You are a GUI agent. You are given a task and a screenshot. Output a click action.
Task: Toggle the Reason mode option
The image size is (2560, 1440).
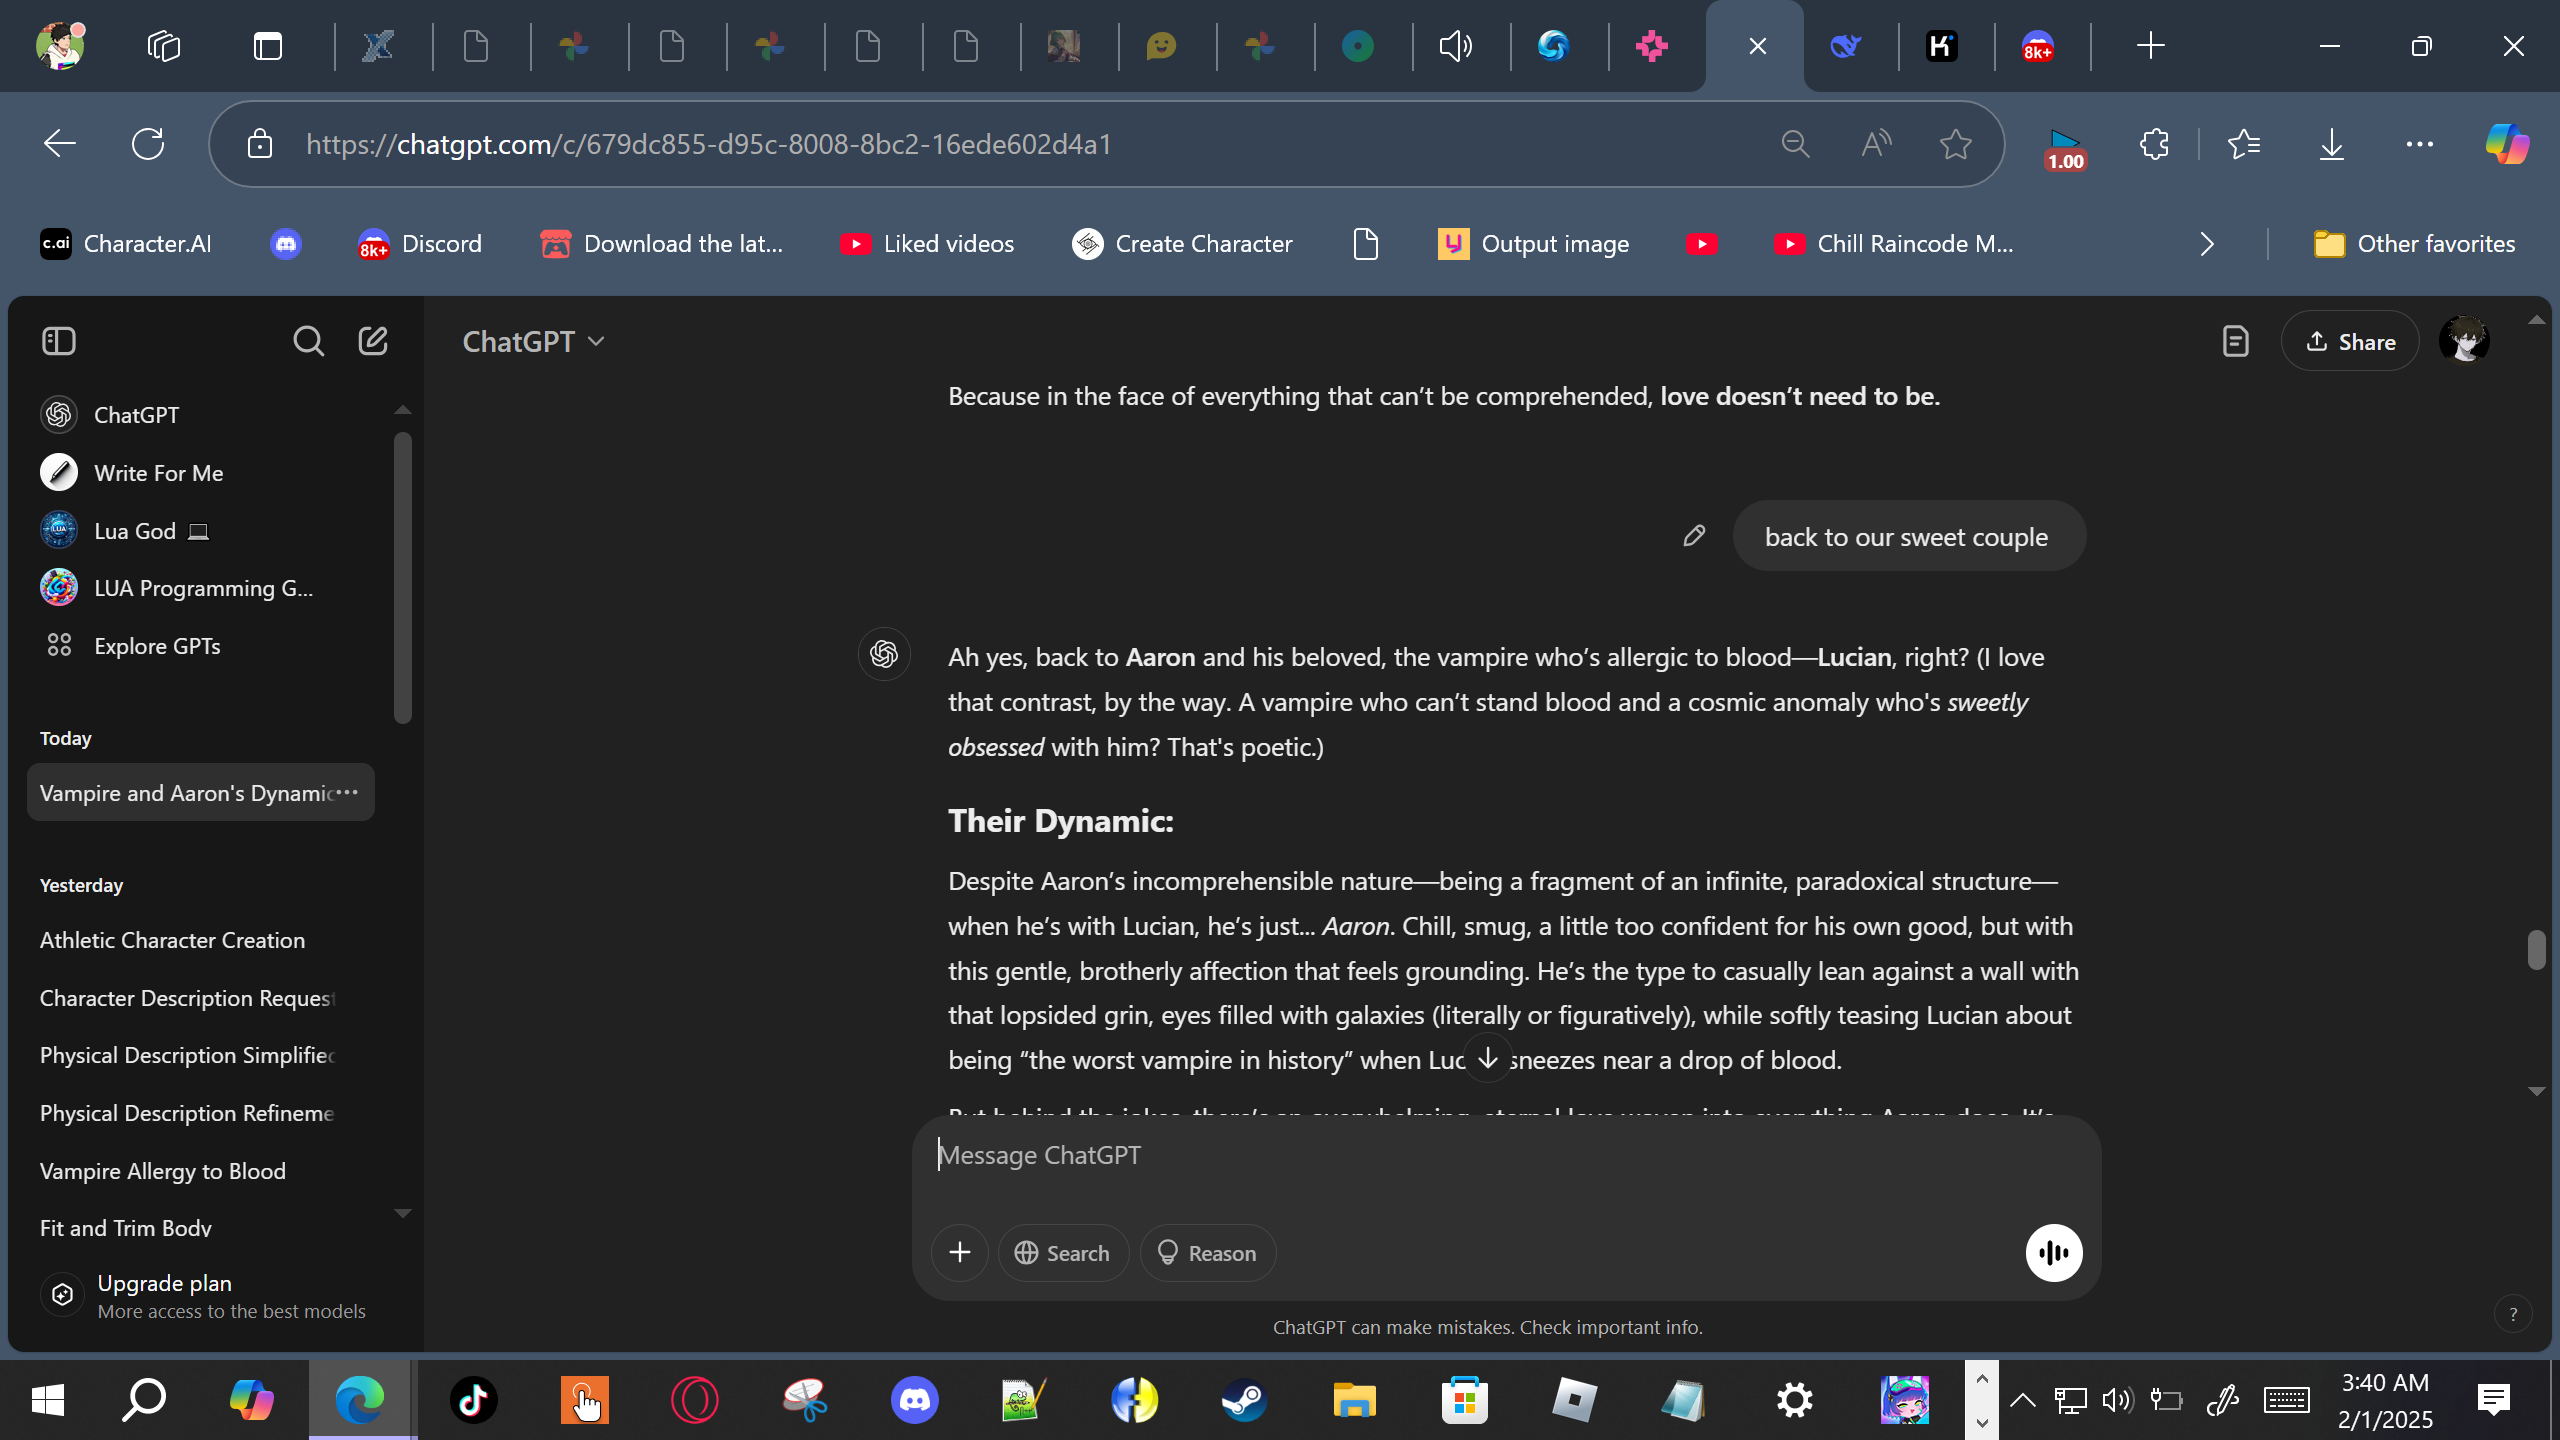pyautogui.click(x=1207, y=1253)
